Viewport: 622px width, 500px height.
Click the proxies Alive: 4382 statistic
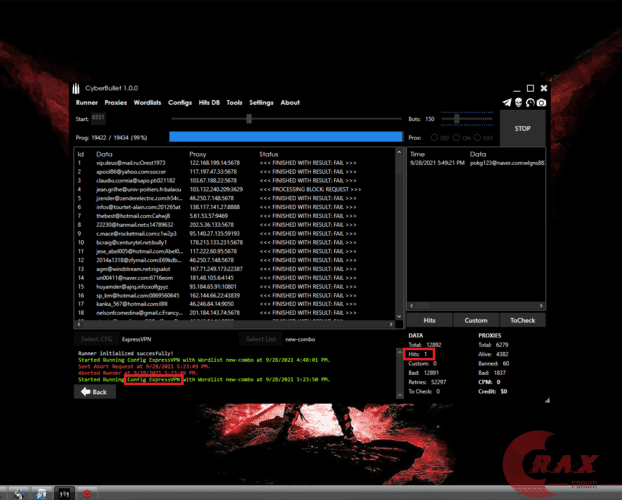493,354
